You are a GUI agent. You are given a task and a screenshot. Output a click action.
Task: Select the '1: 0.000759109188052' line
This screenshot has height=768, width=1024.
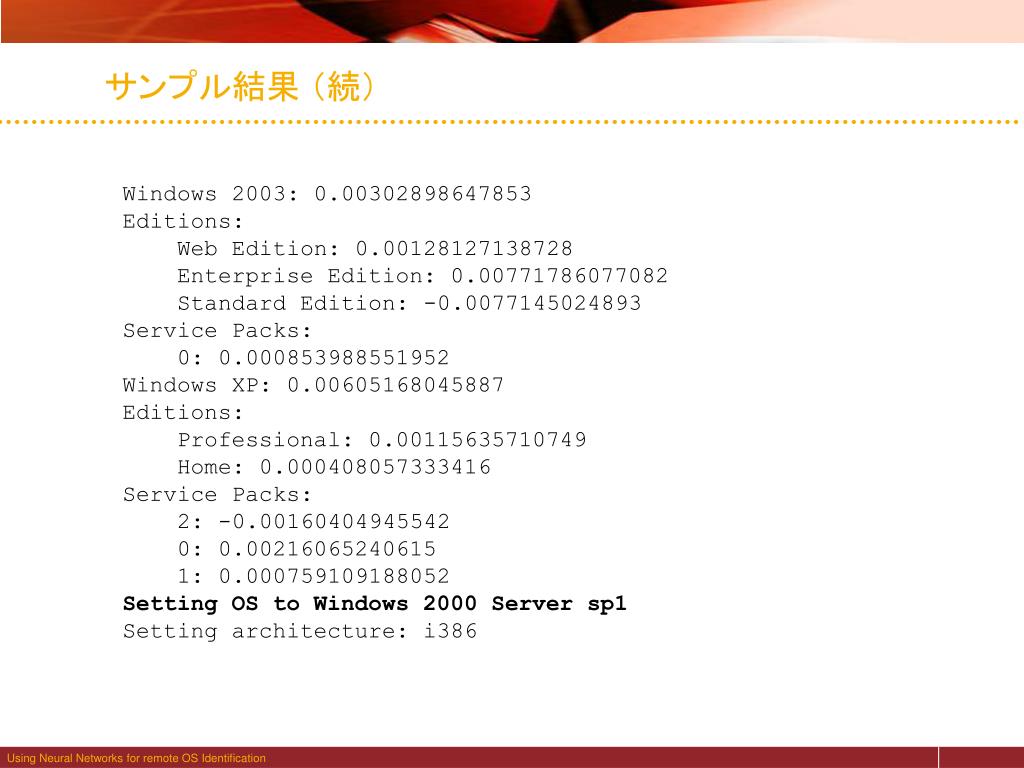coord(313,576)
